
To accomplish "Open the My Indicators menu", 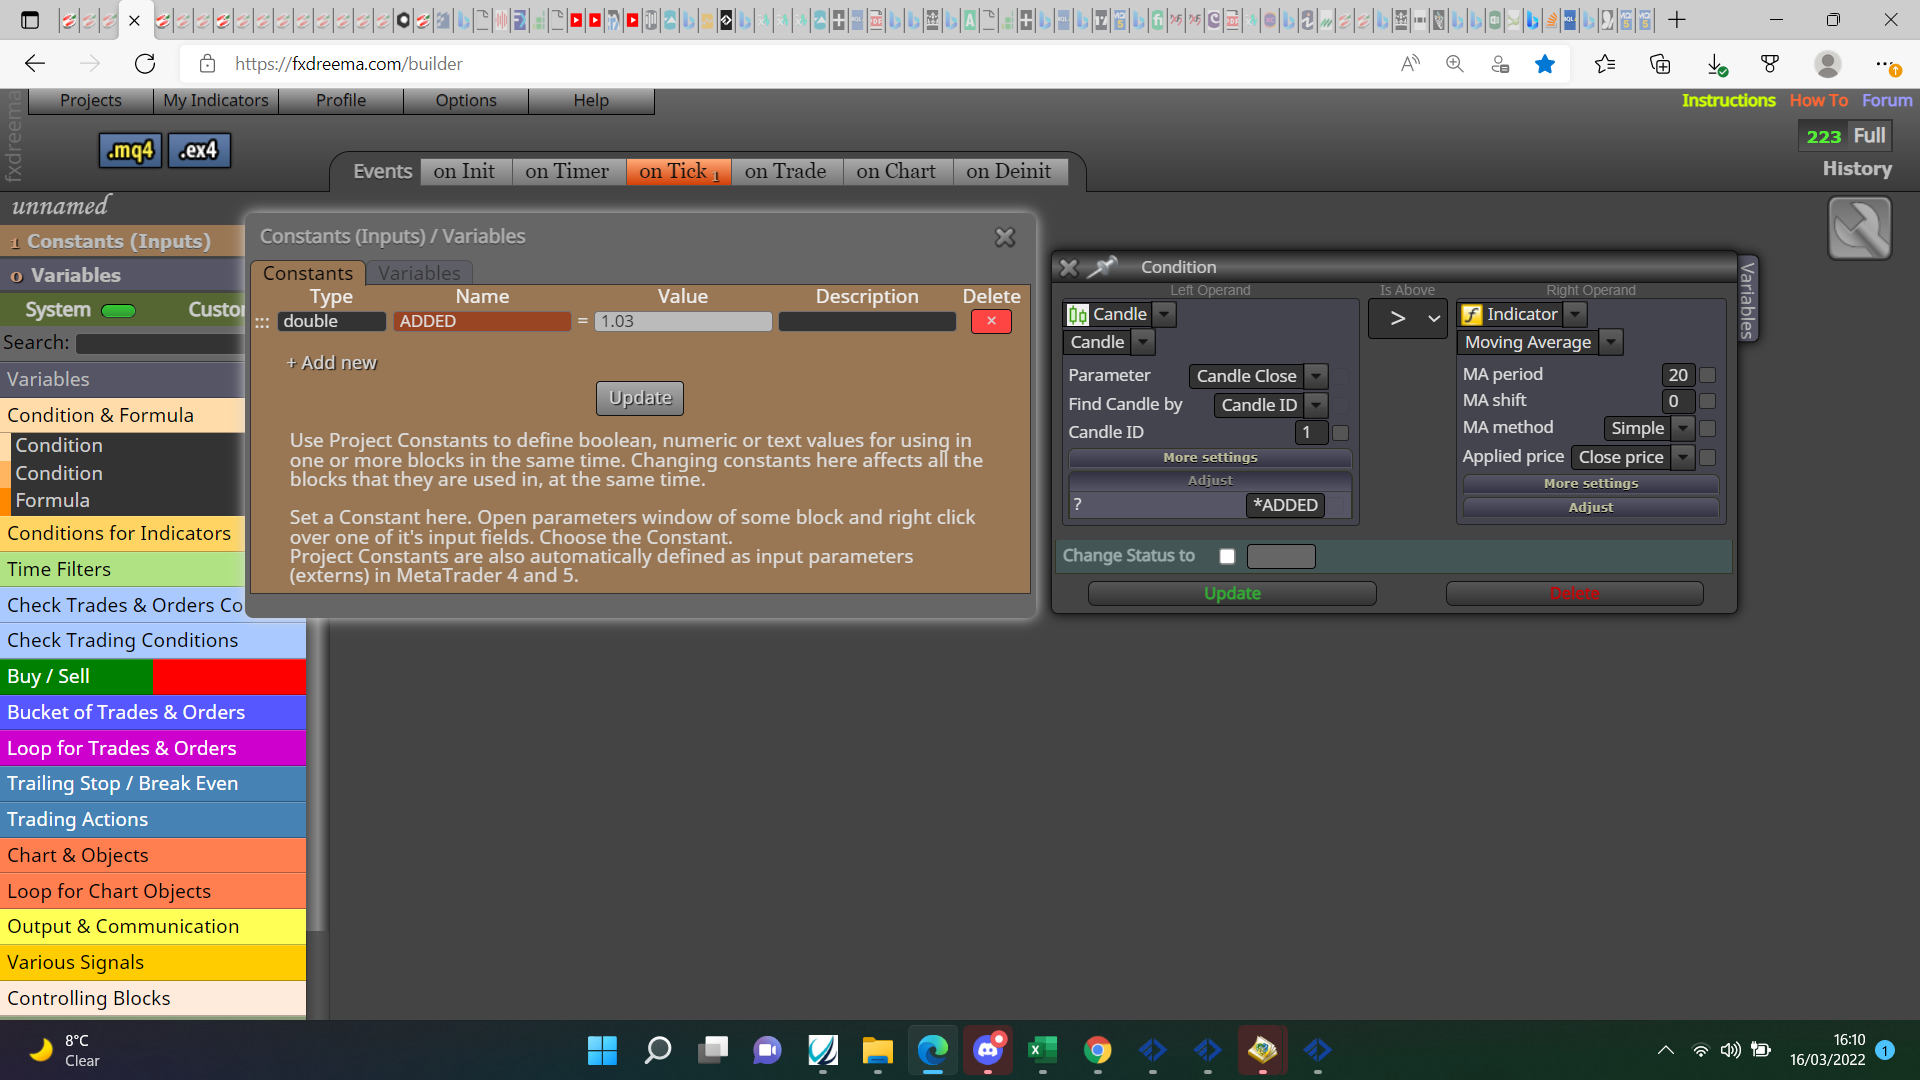I will coord(216,100).
